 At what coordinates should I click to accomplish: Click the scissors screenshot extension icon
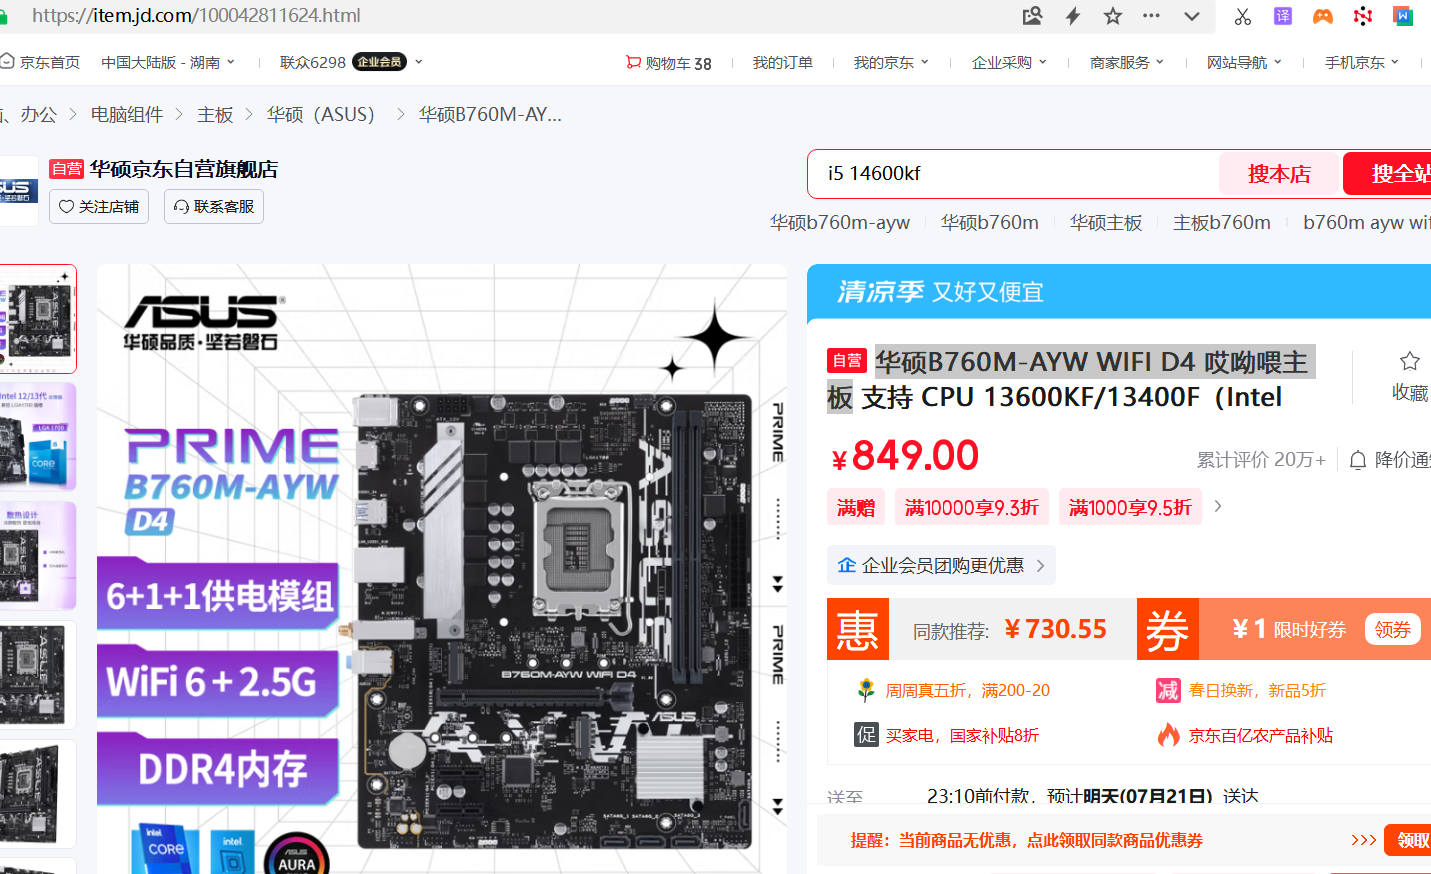pyautogui.click(x=1242, y=16)
